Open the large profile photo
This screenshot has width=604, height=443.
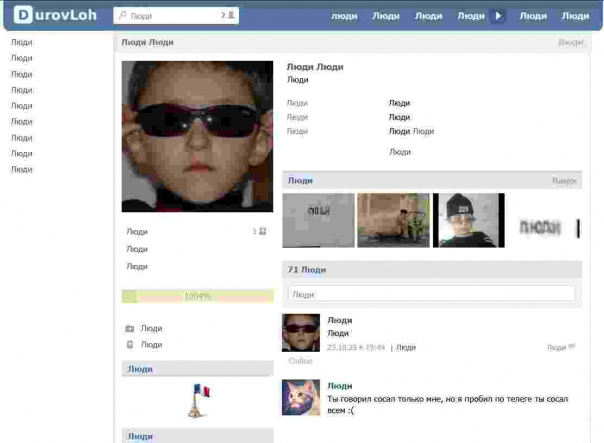point(197,136)
